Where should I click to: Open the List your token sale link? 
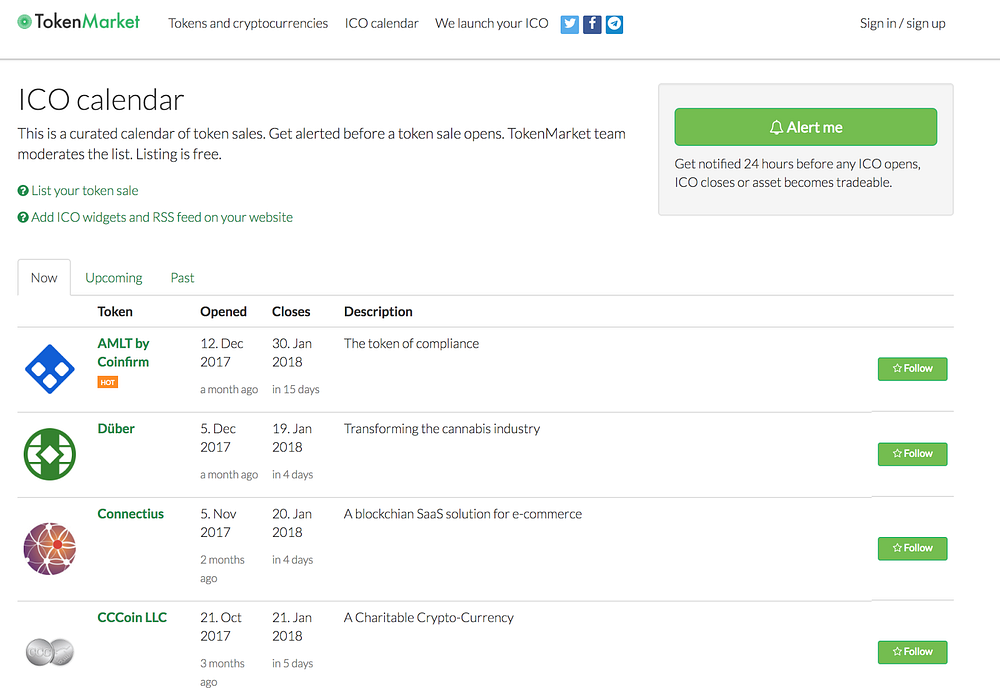84,190
